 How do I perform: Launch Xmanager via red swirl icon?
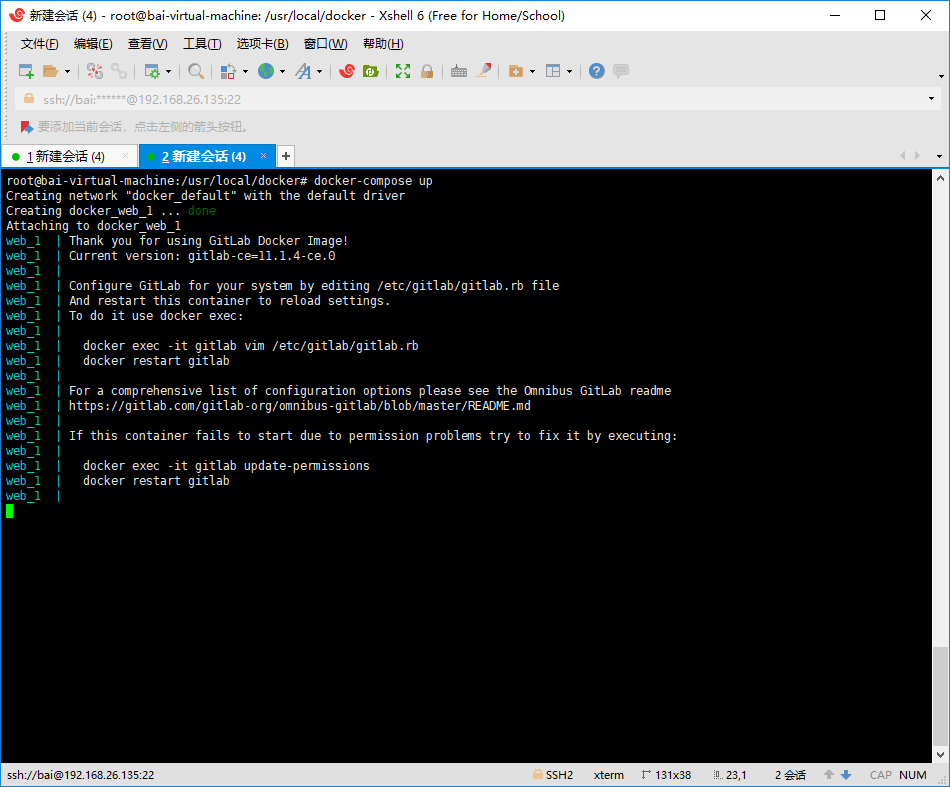tap(347, 71)
